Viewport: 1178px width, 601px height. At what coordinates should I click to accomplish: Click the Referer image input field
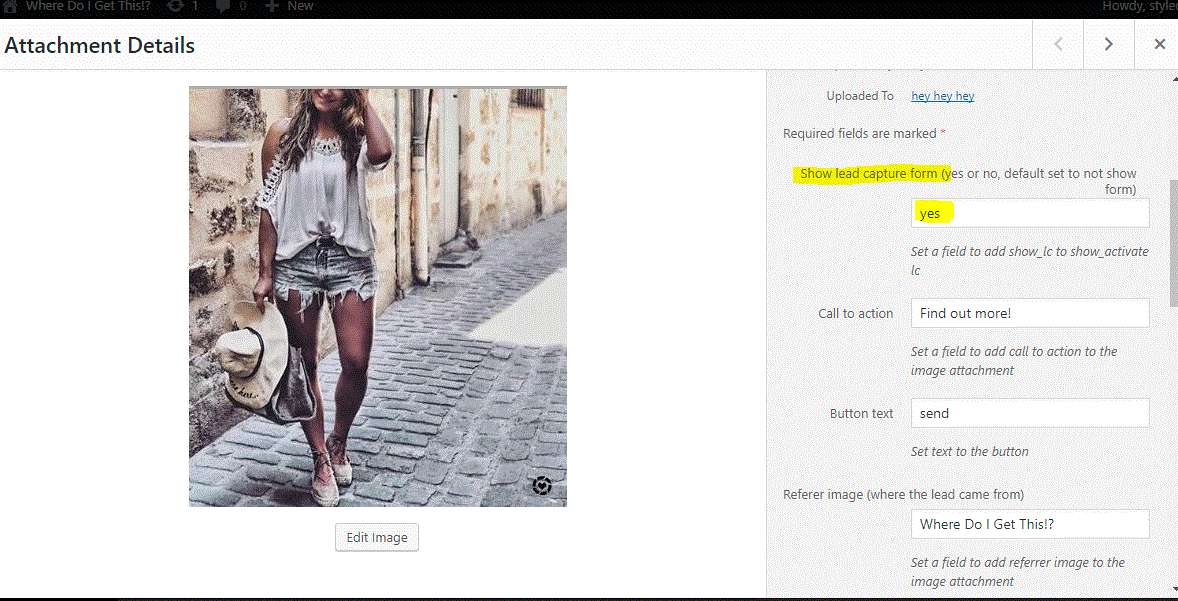click(x=1030, y=524)
